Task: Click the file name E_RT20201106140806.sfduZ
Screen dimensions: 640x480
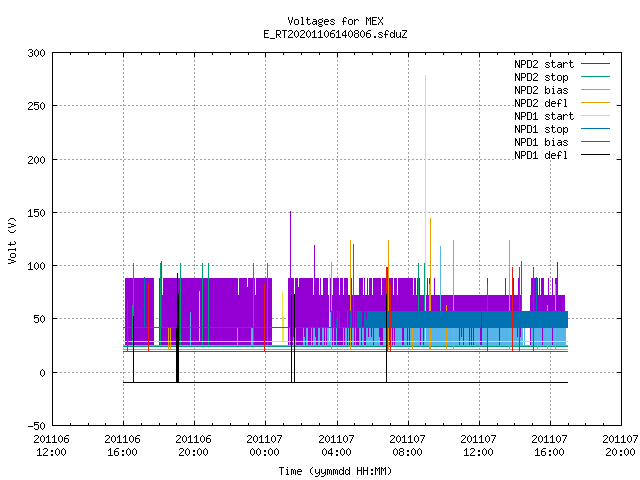Action: (x=335, y=34)
